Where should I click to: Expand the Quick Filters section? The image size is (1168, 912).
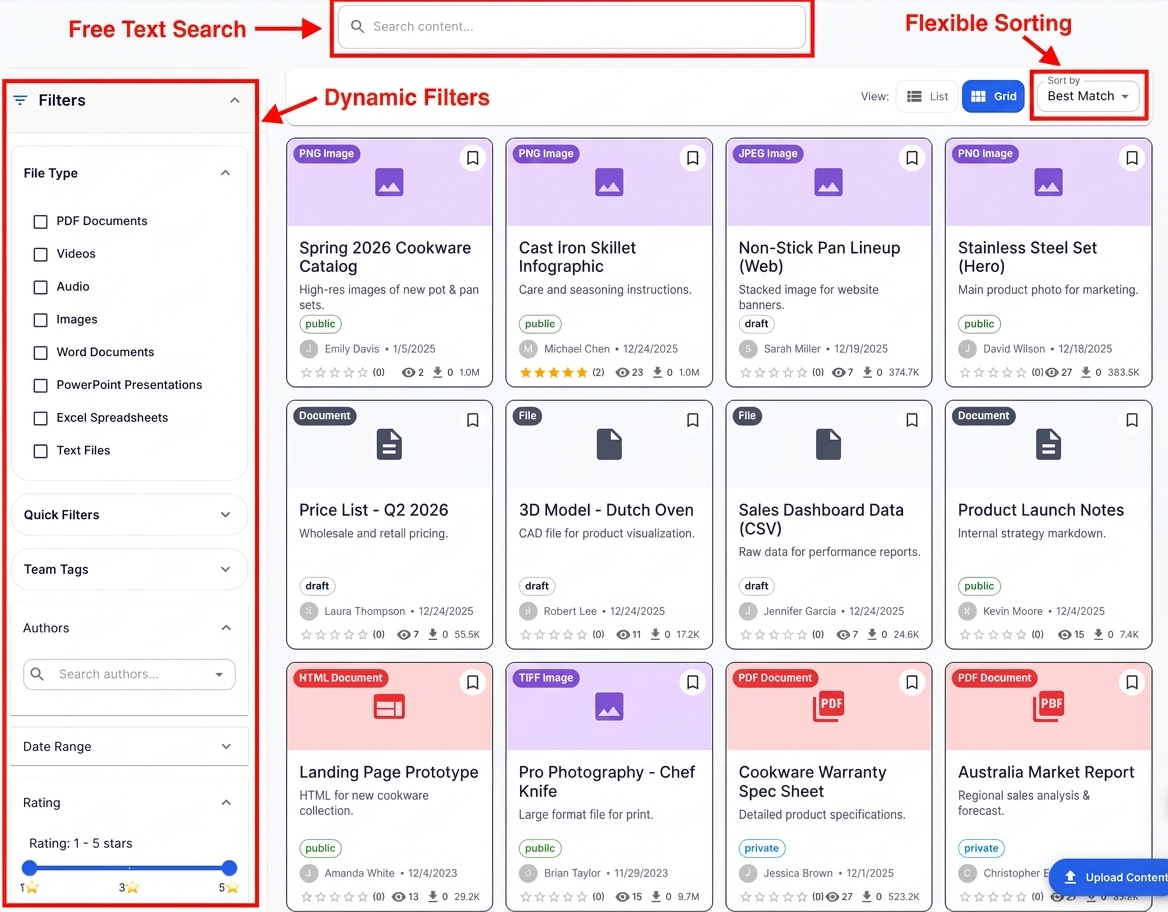pos(129,514)
